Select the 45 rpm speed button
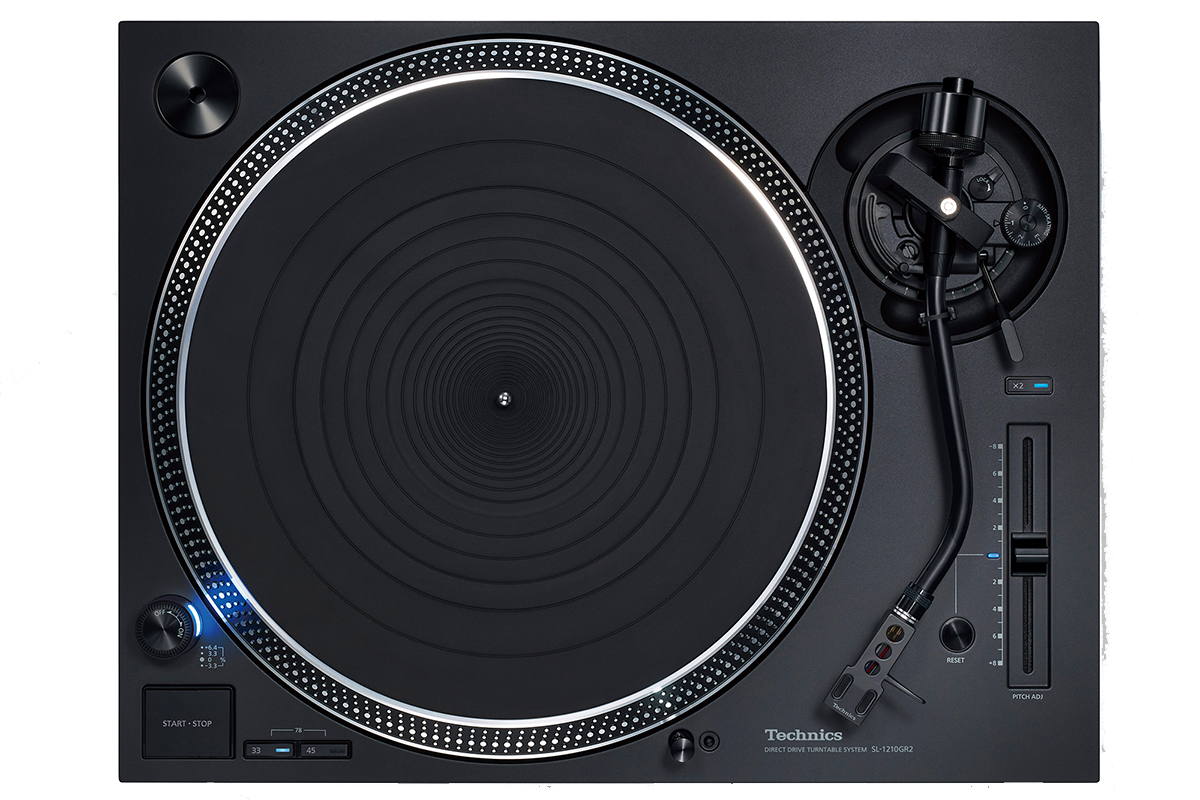Viewport: 1200px width, 800px height. (323, 749)
